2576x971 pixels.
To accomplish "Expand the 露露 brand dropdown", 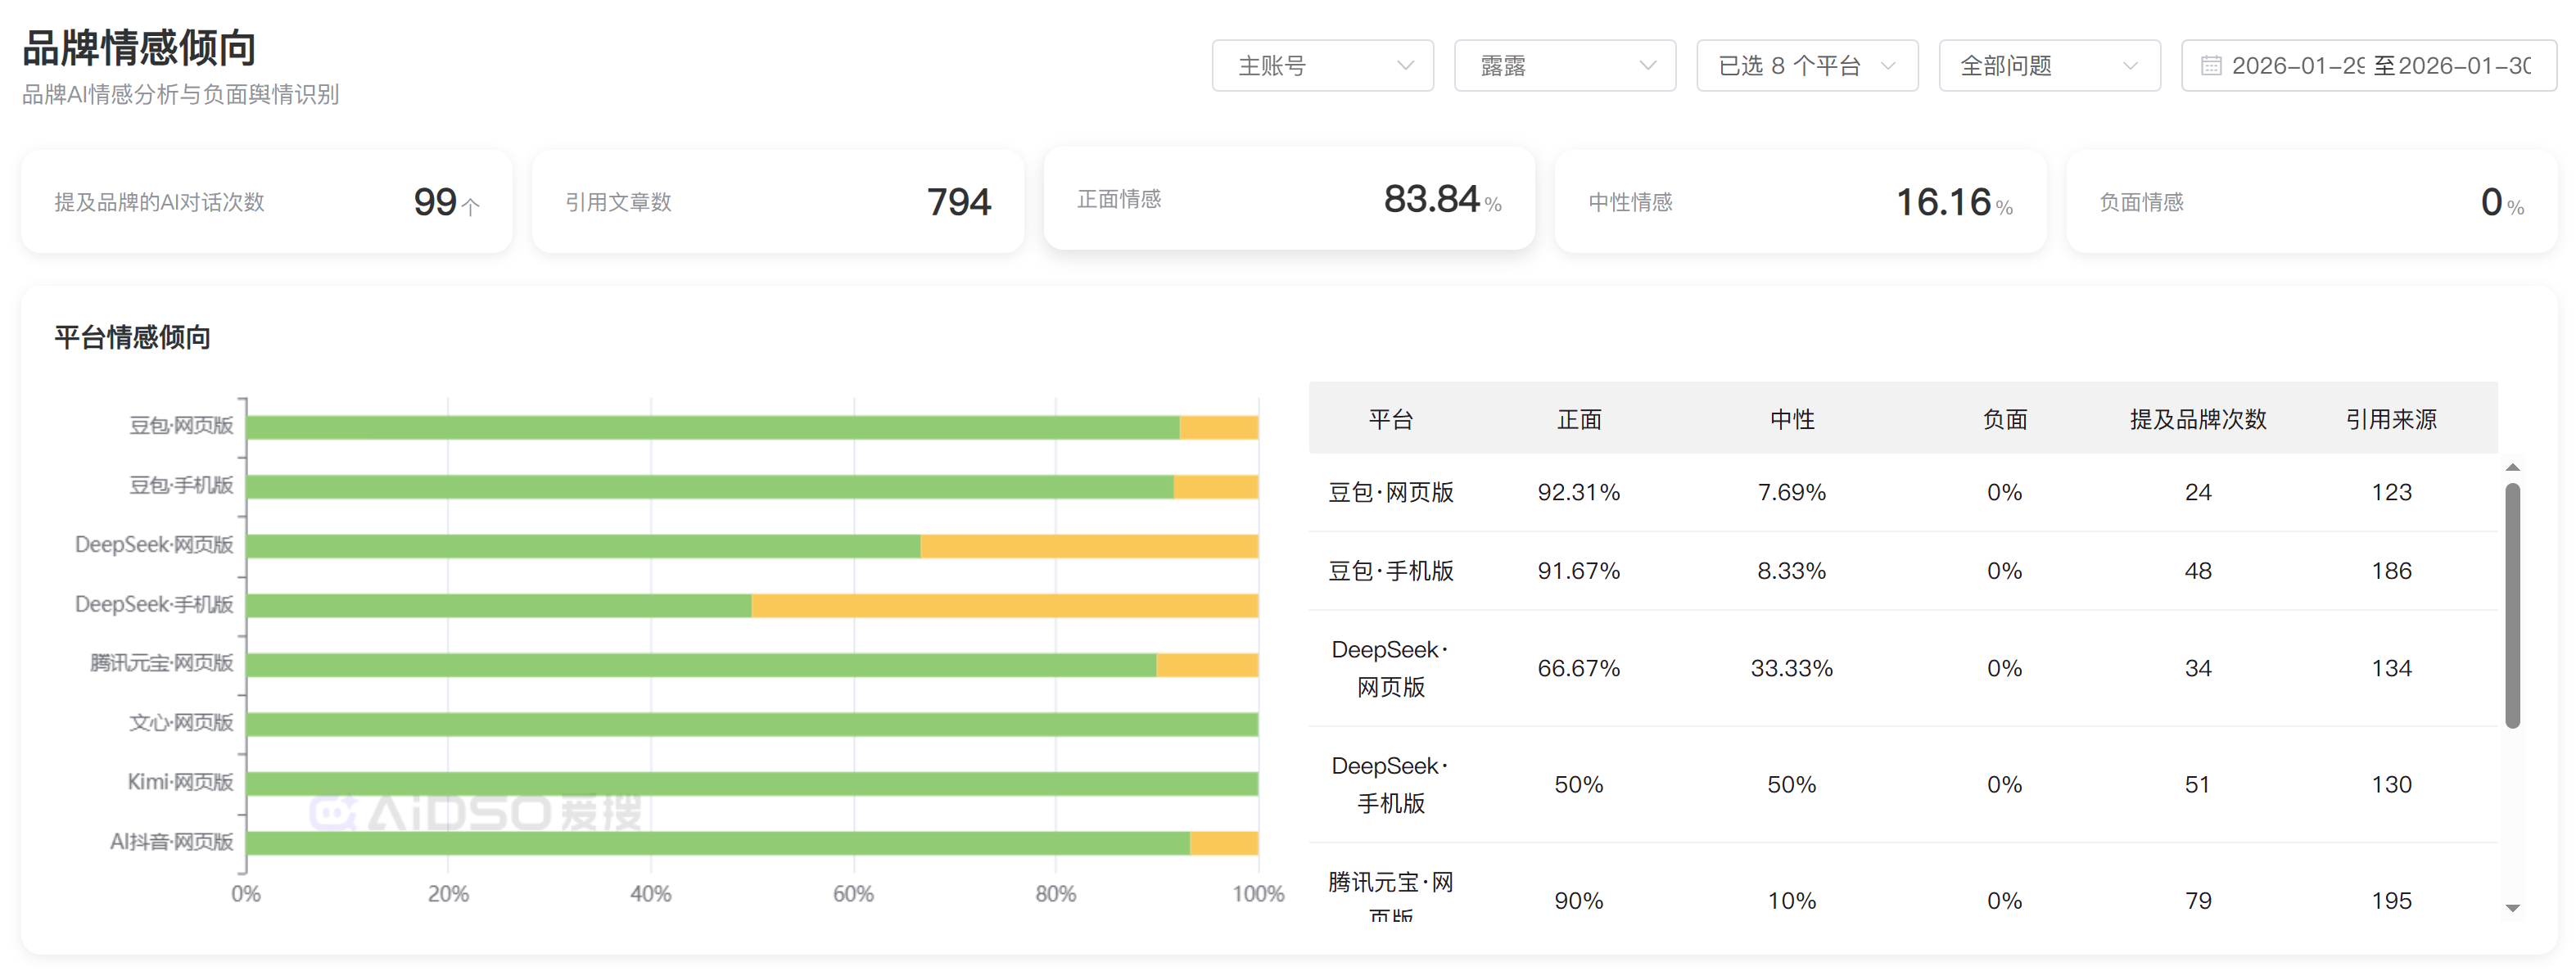I will (1564, 66).
